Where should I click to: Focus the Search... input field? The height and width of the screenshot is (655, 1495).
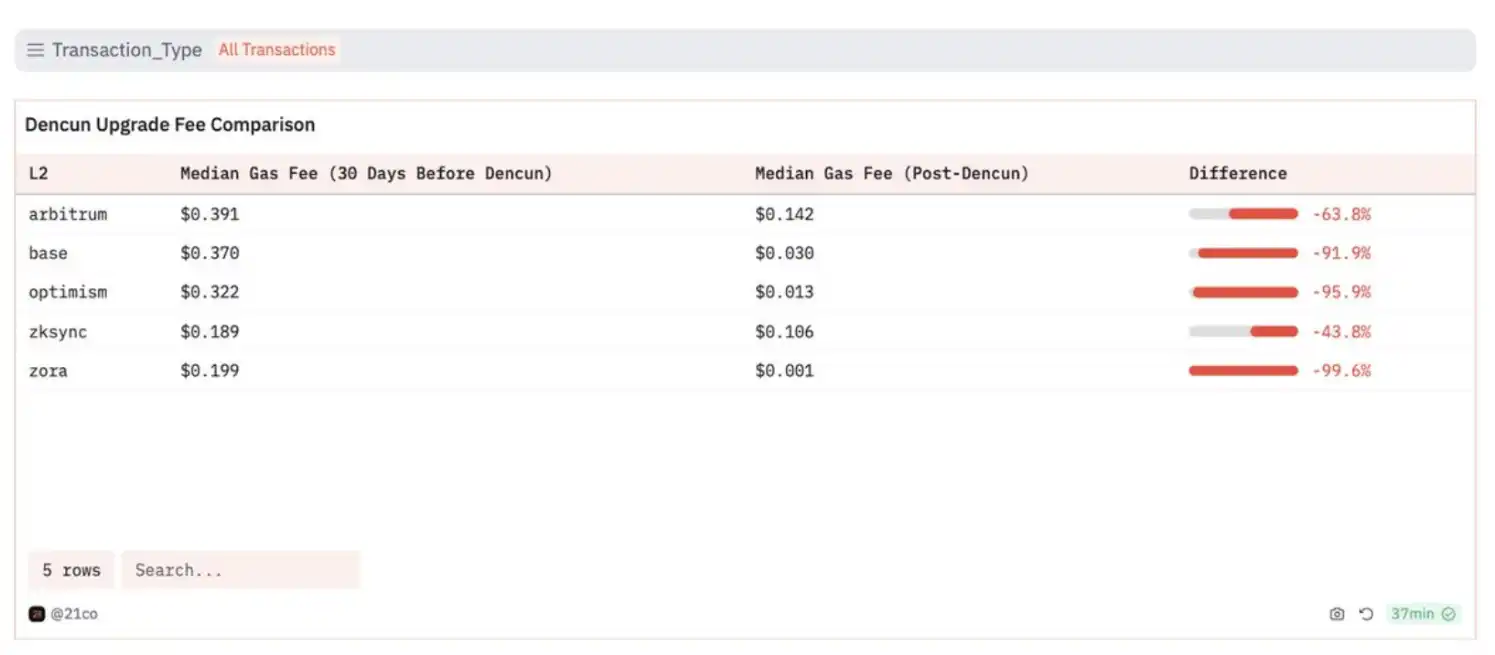point(240,570)
